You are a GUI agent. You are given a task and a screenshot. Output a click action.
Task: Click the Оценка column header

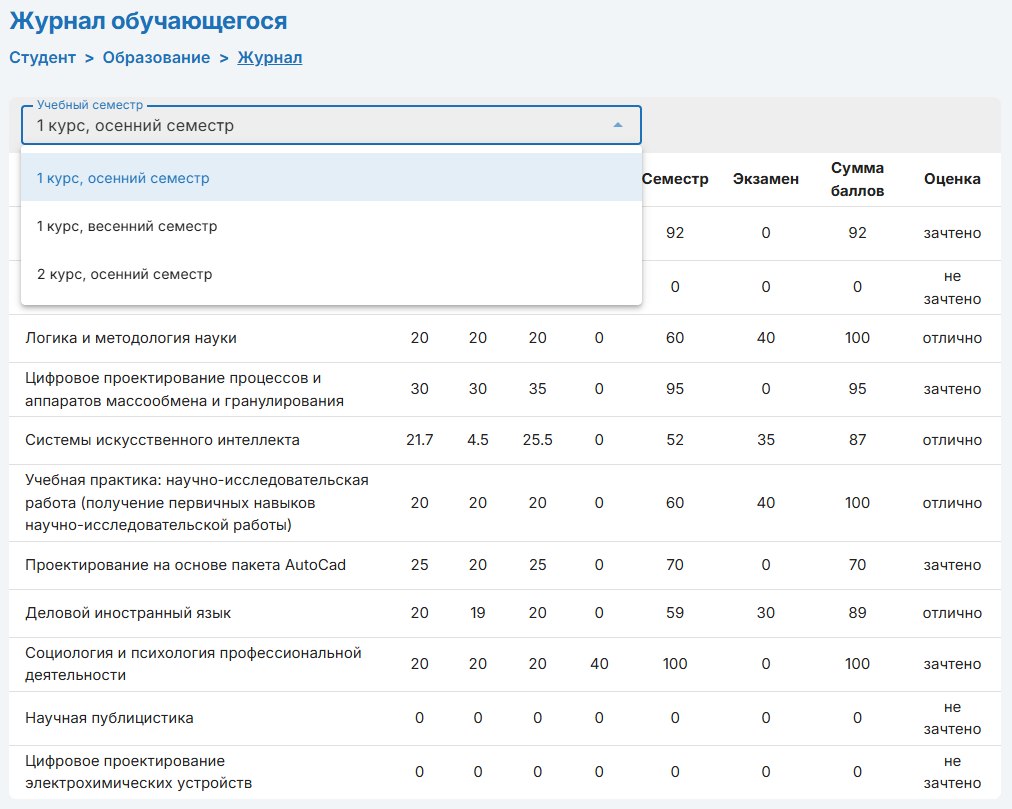(952, 180)
